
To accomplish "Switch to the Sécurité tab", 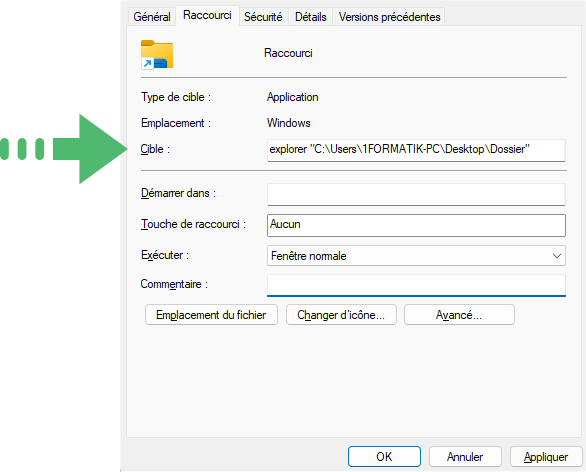I will tap(263, 17).
